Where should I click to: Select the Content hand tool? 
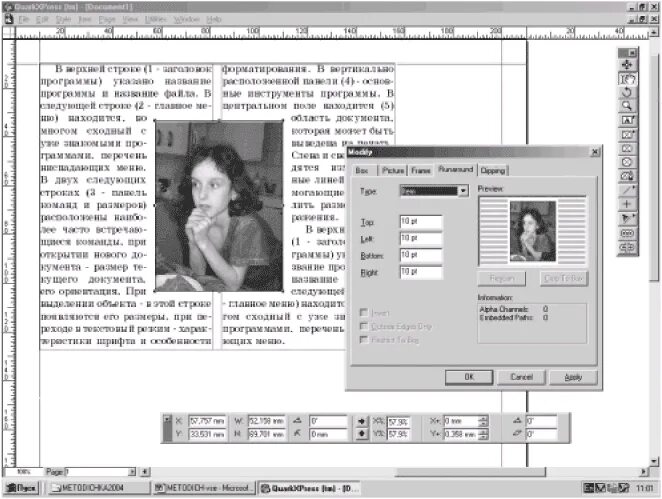pos(627,79)
